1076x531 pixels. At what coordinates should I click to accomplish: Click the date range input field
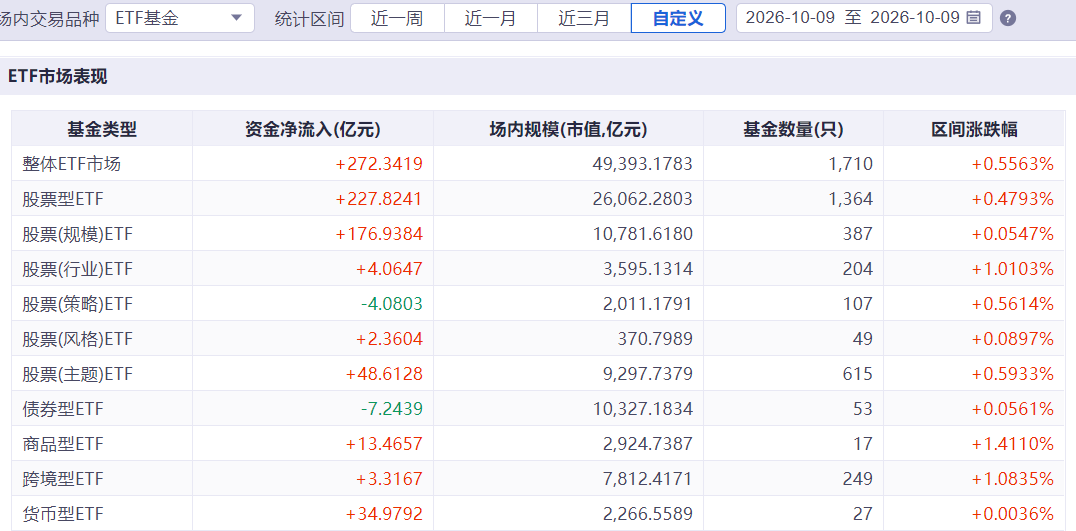(x=864, y=18)
